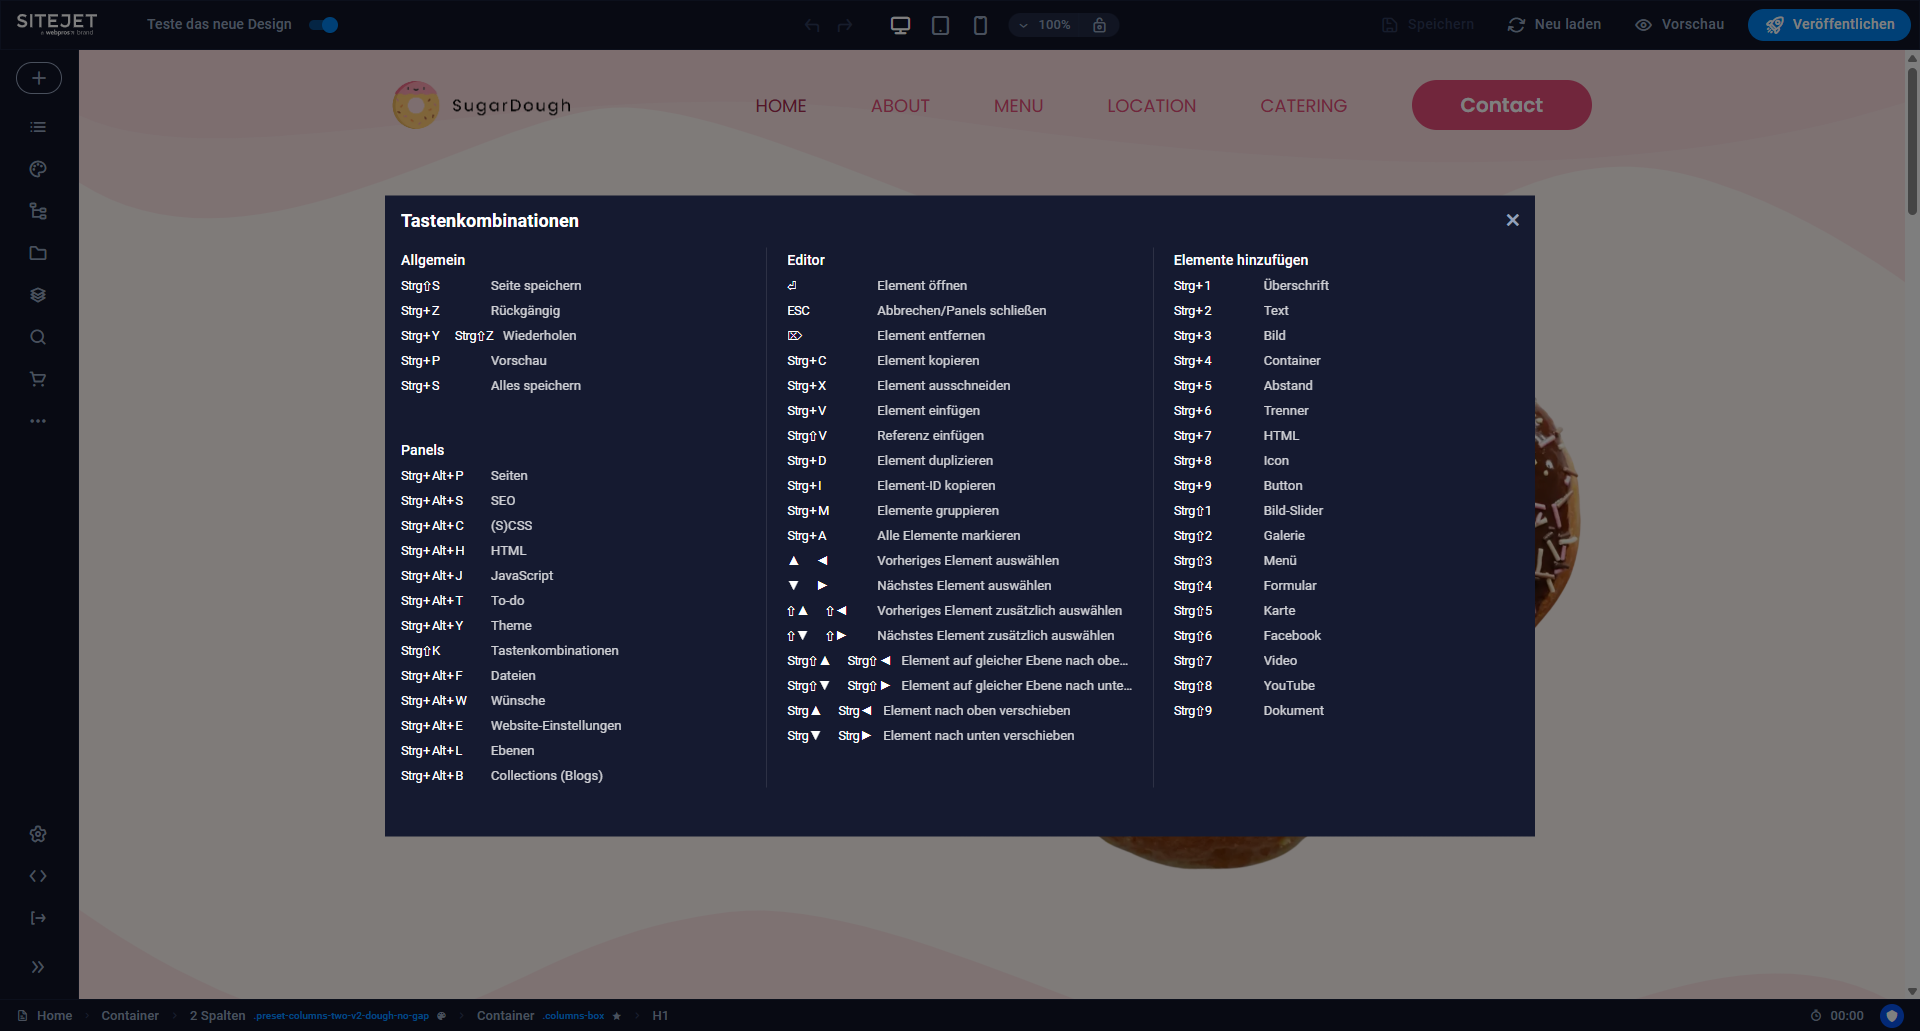Open the code editor brackets icon
Image resolution: width=1920 pixels, height=1031 pixels.
pyautogui.click(x=38, y=876)
